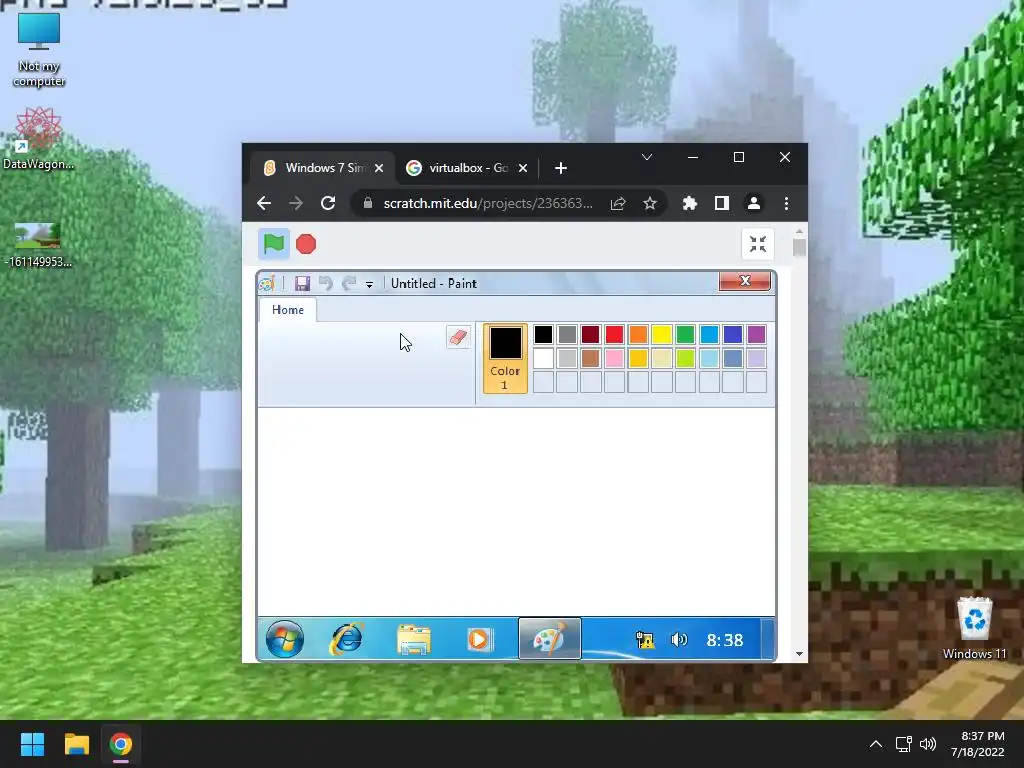Pick the lime green color swatch

pyautogui.click(x=685, y=358)
